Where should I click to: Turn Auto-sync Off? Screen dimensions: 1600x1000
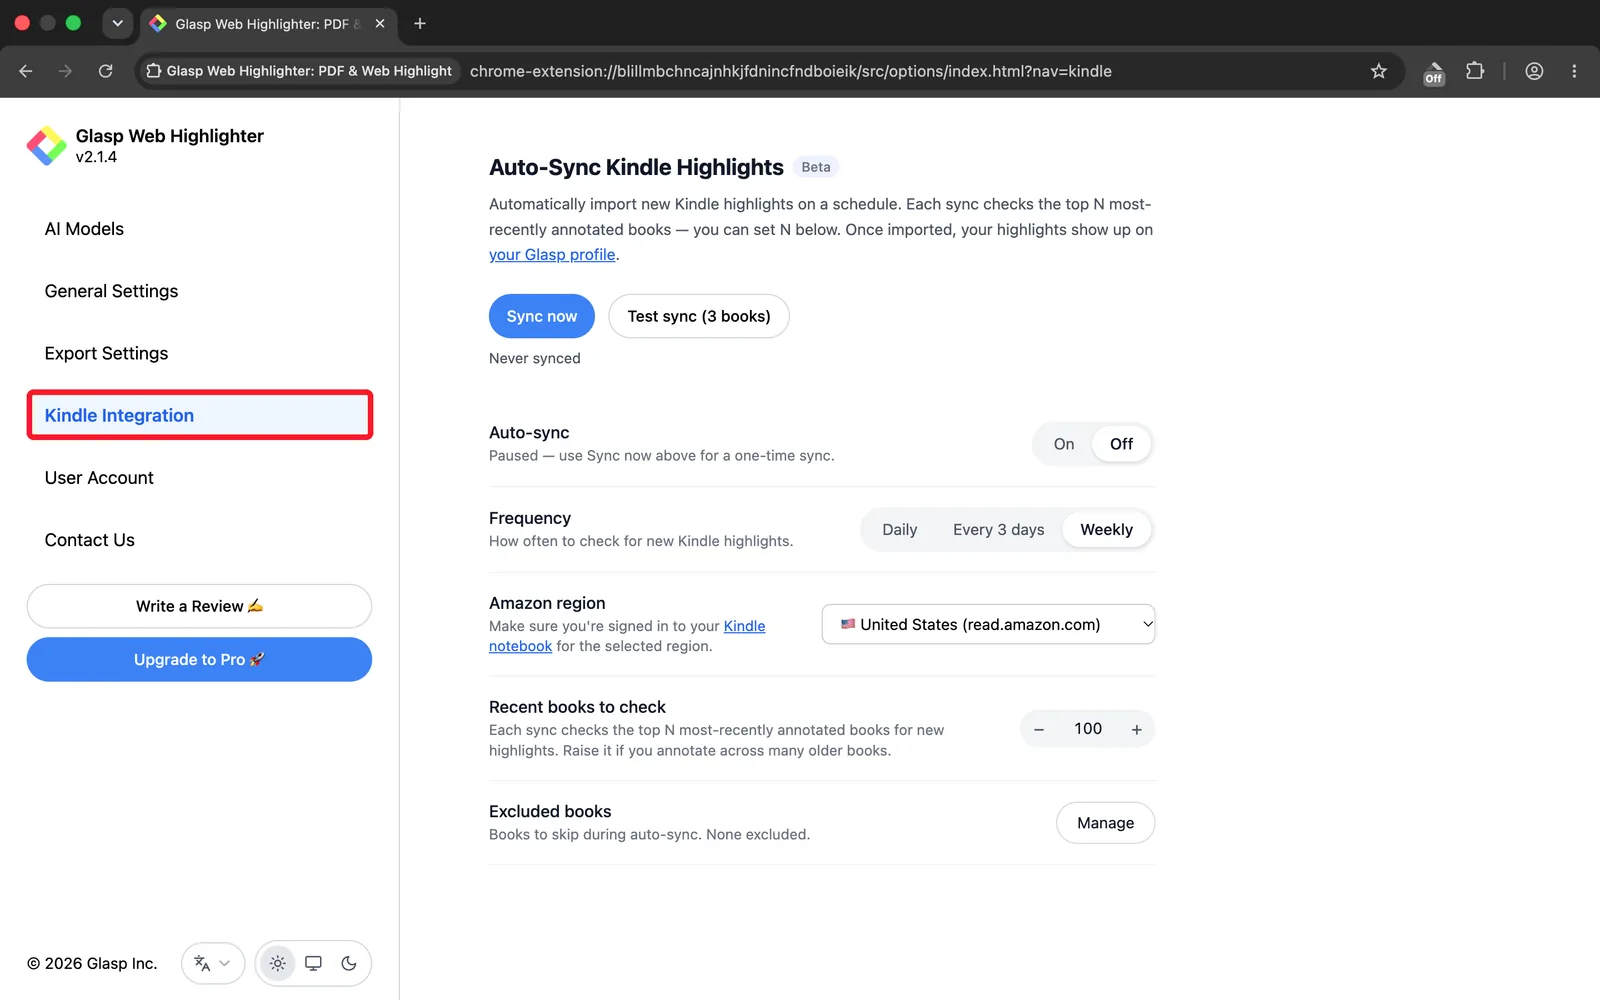pos(1122,444)
